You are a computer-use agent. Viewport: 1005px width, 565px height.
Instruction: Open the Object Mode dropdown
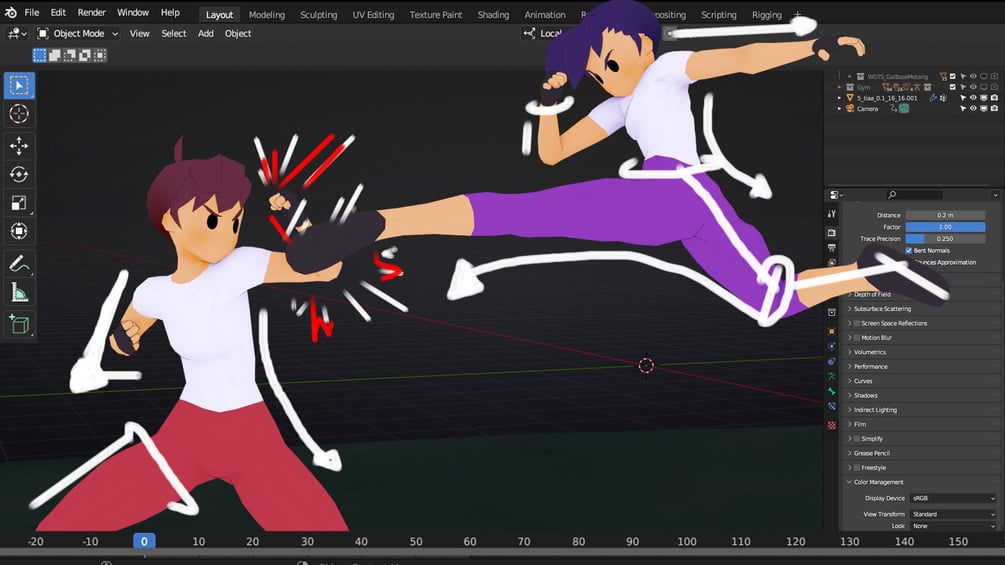pos(78,33)
